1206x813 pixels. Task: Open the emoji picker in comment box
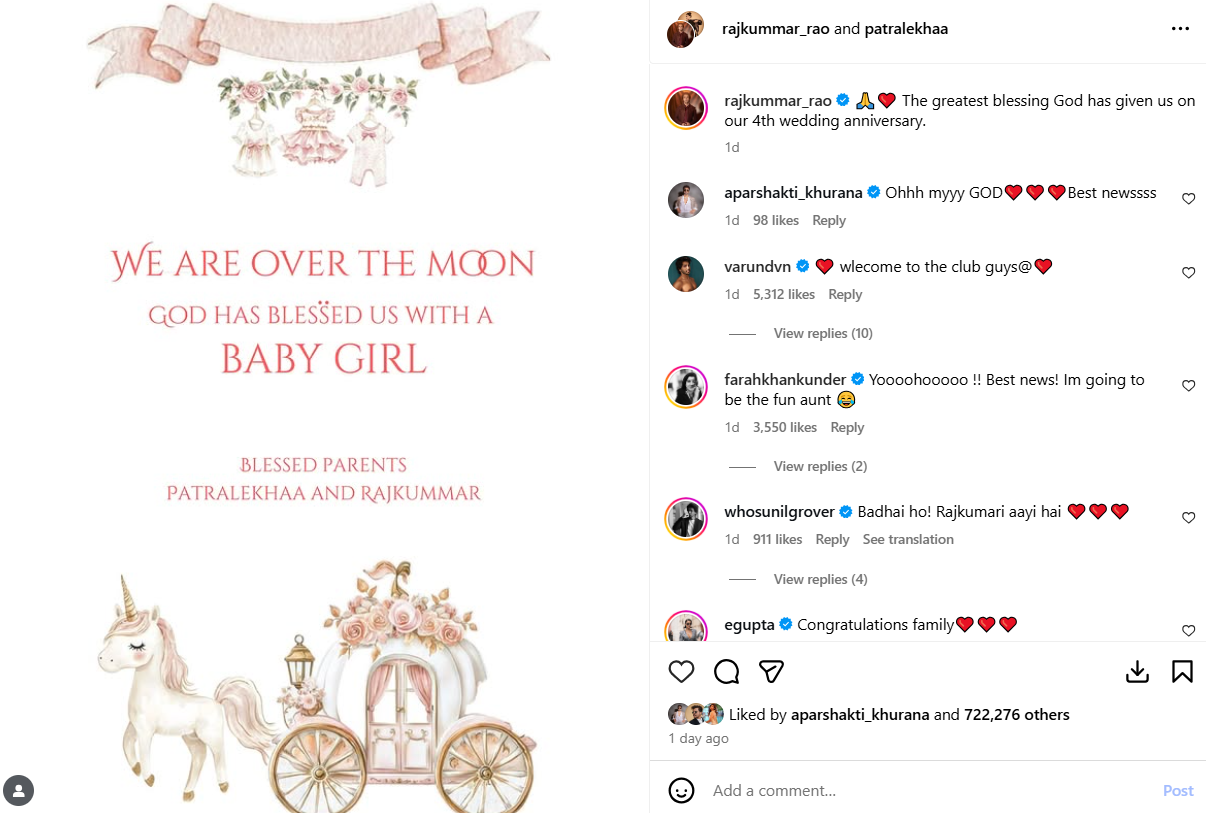coord(681,790)
